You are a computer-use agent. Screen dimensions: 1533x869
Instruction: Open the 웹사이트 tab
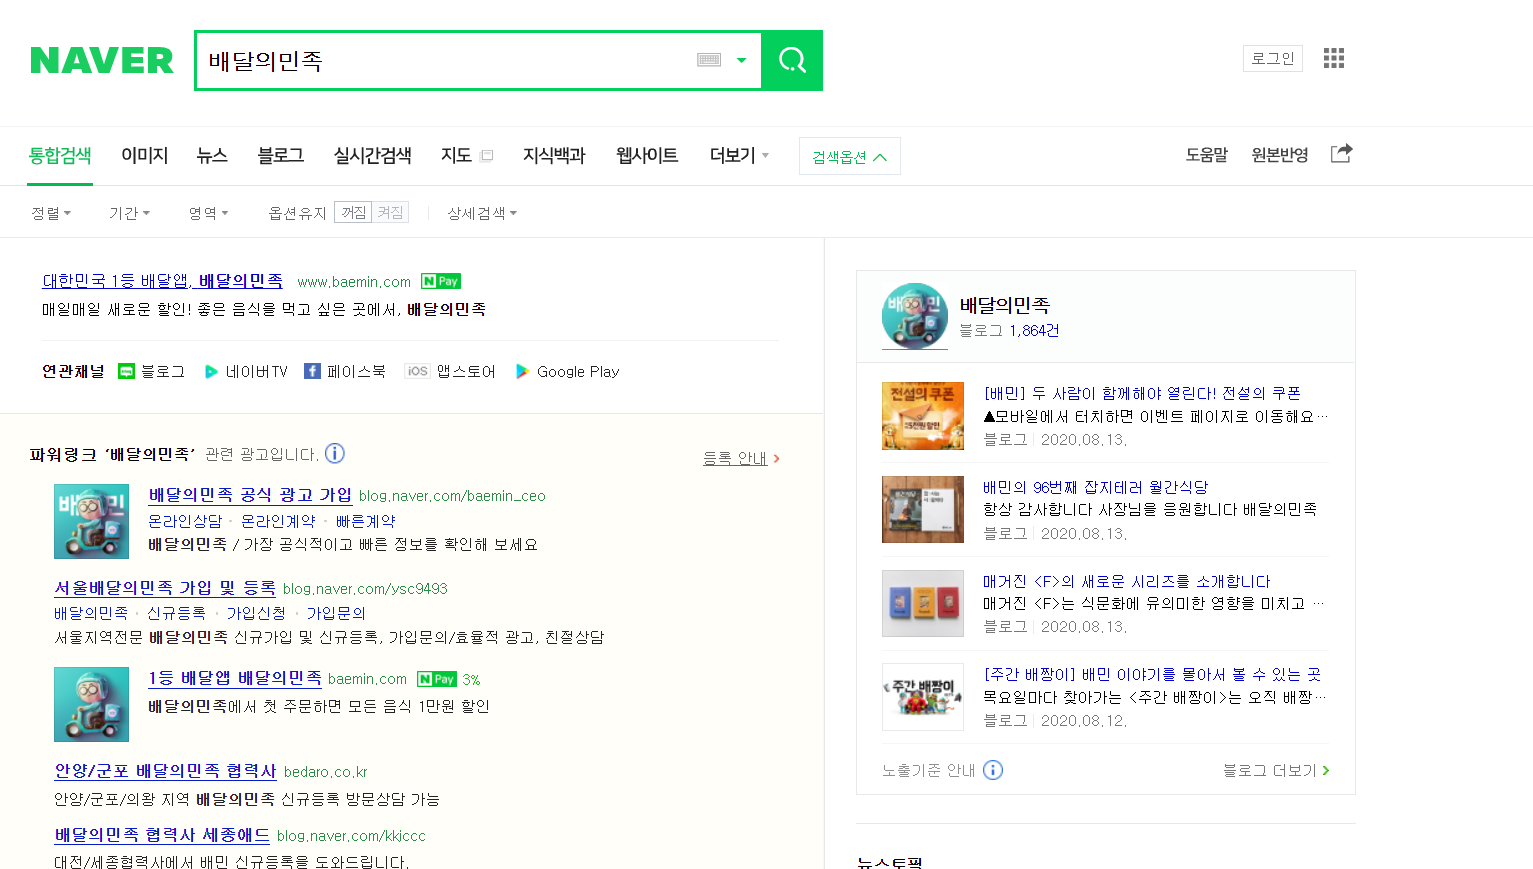(x=647, y=155)
